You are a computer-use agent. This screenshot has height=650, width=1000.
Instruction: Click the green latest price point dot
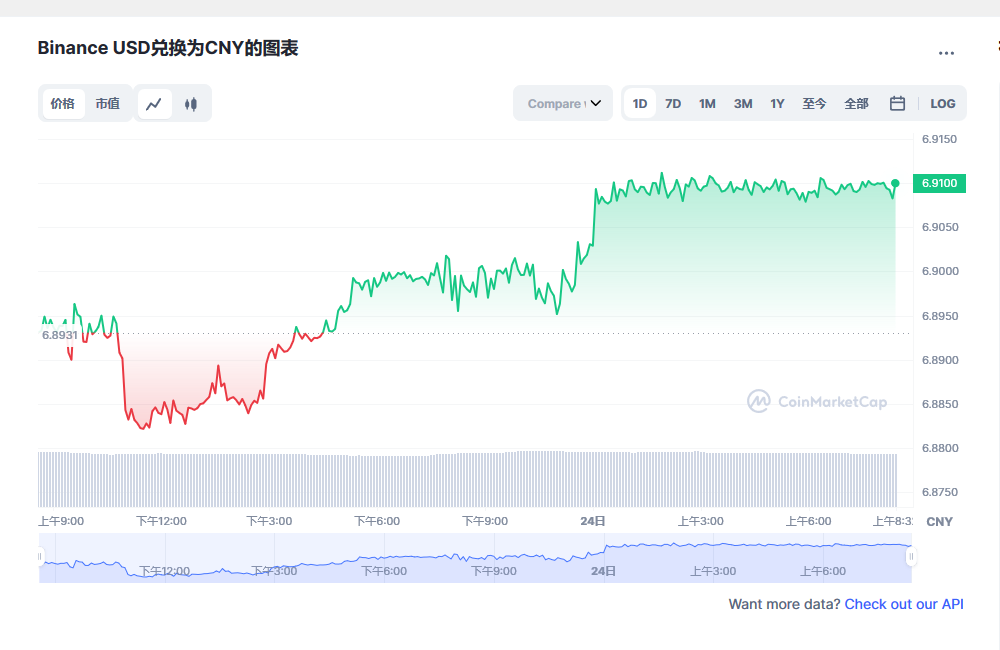[895, 183]
